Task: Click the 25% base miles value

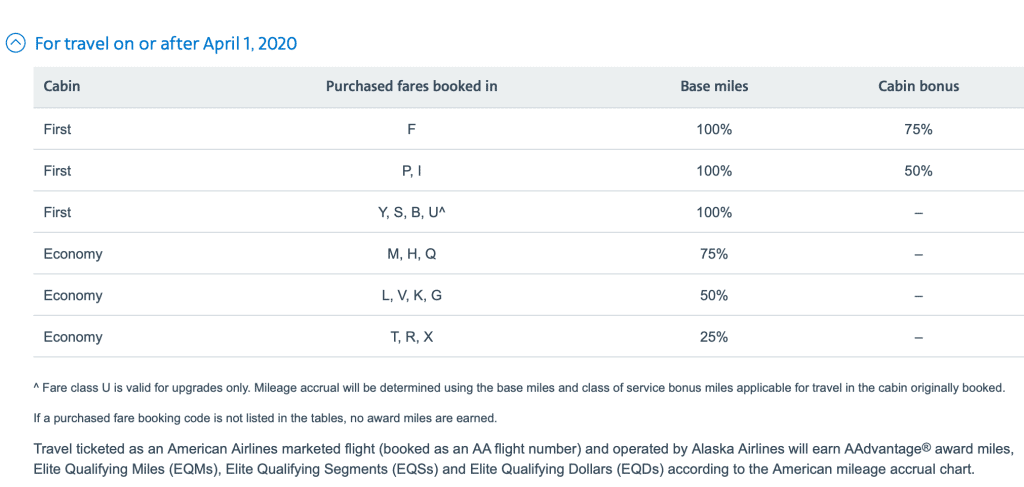Action: 714,337
